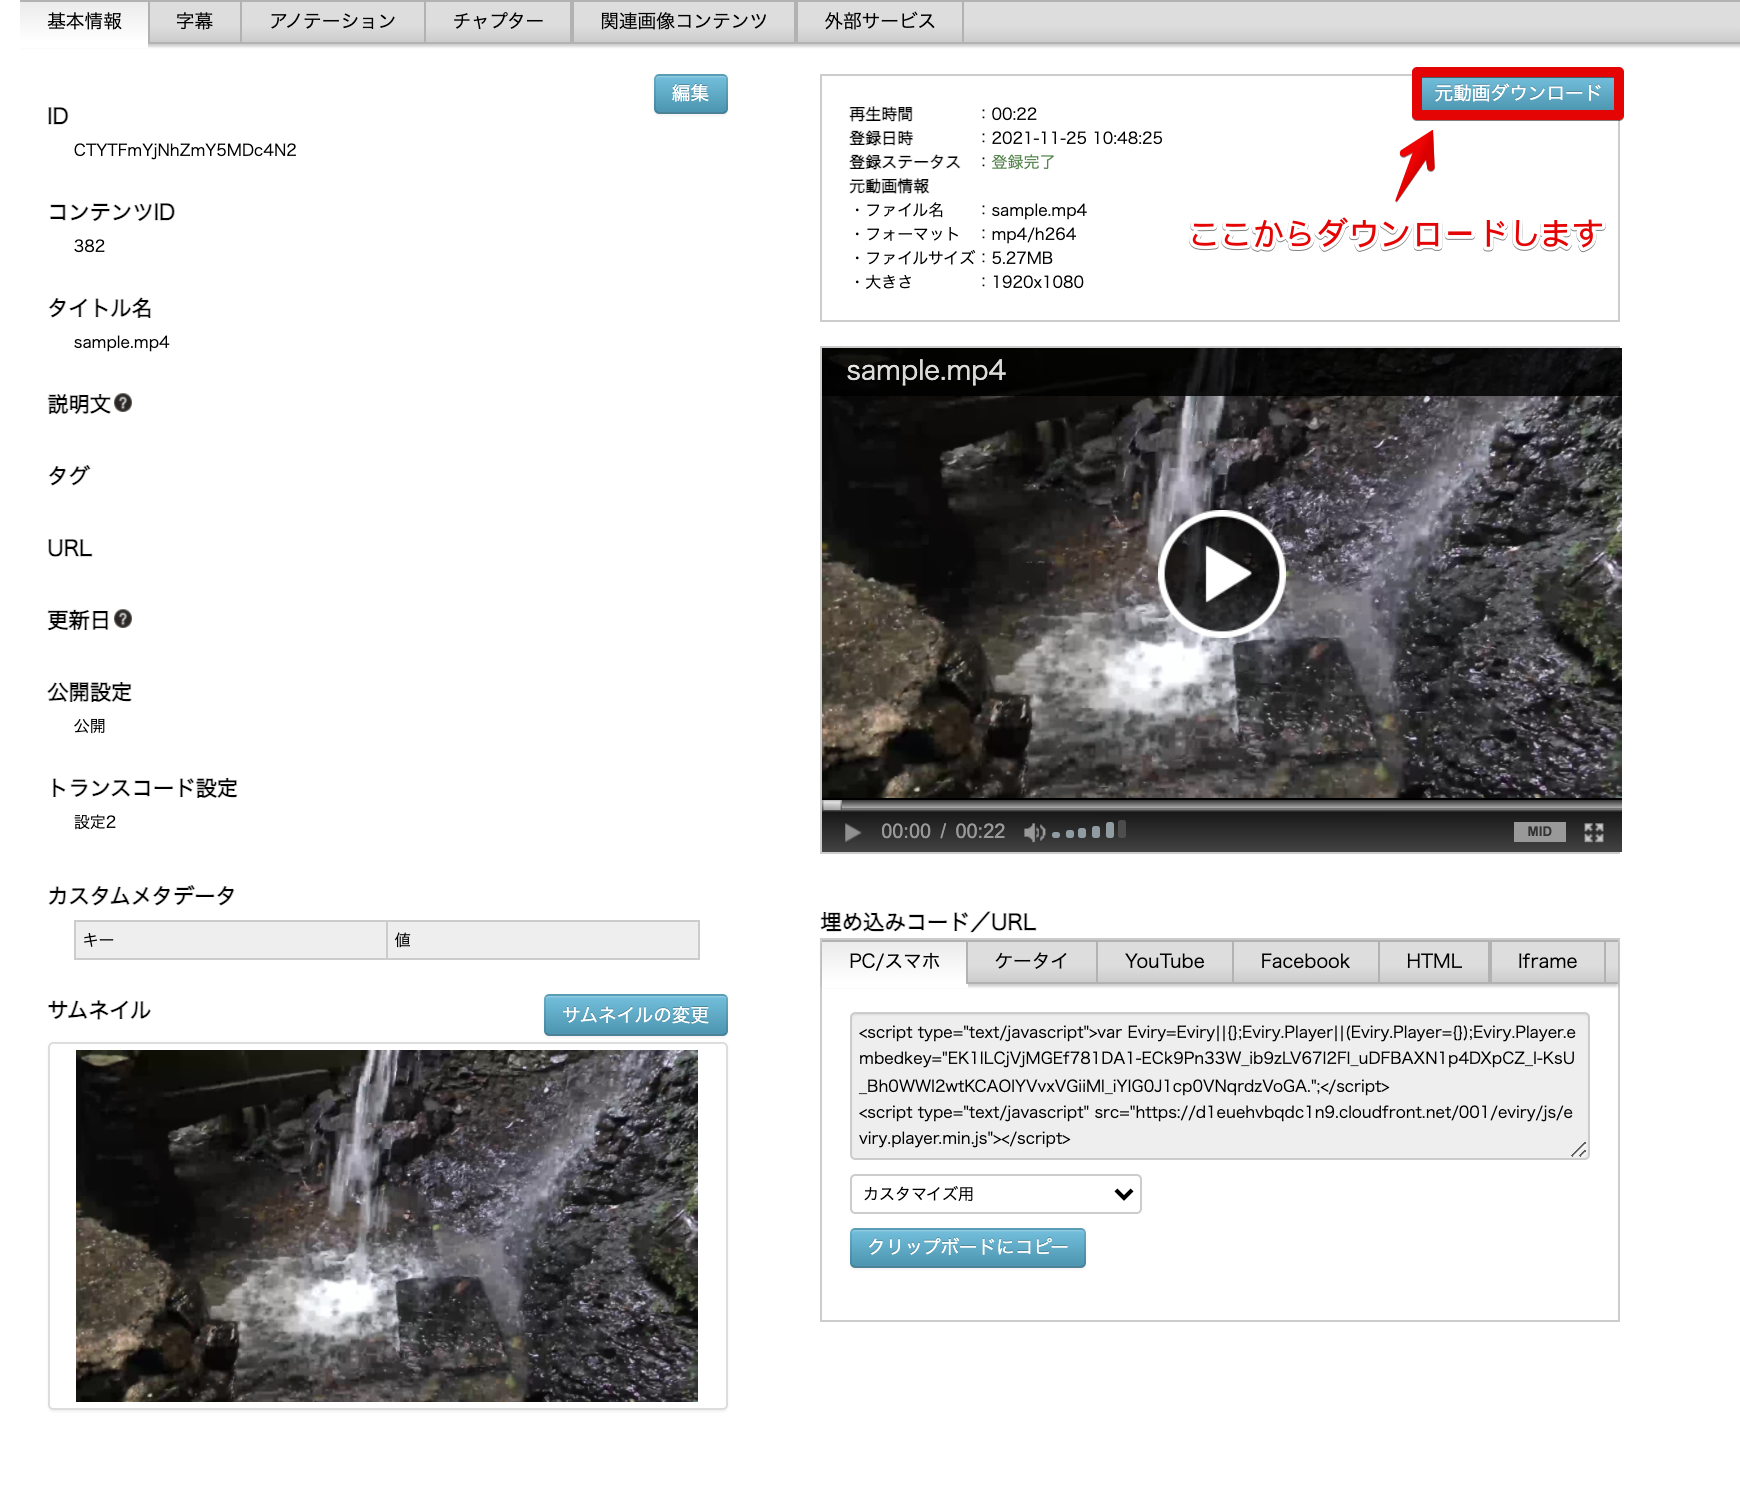The height and width of the screenshot is (1486, 1740).
Task: Open the help icon next to 説明文
Action: pyautogui.click(x=123, y=403)
